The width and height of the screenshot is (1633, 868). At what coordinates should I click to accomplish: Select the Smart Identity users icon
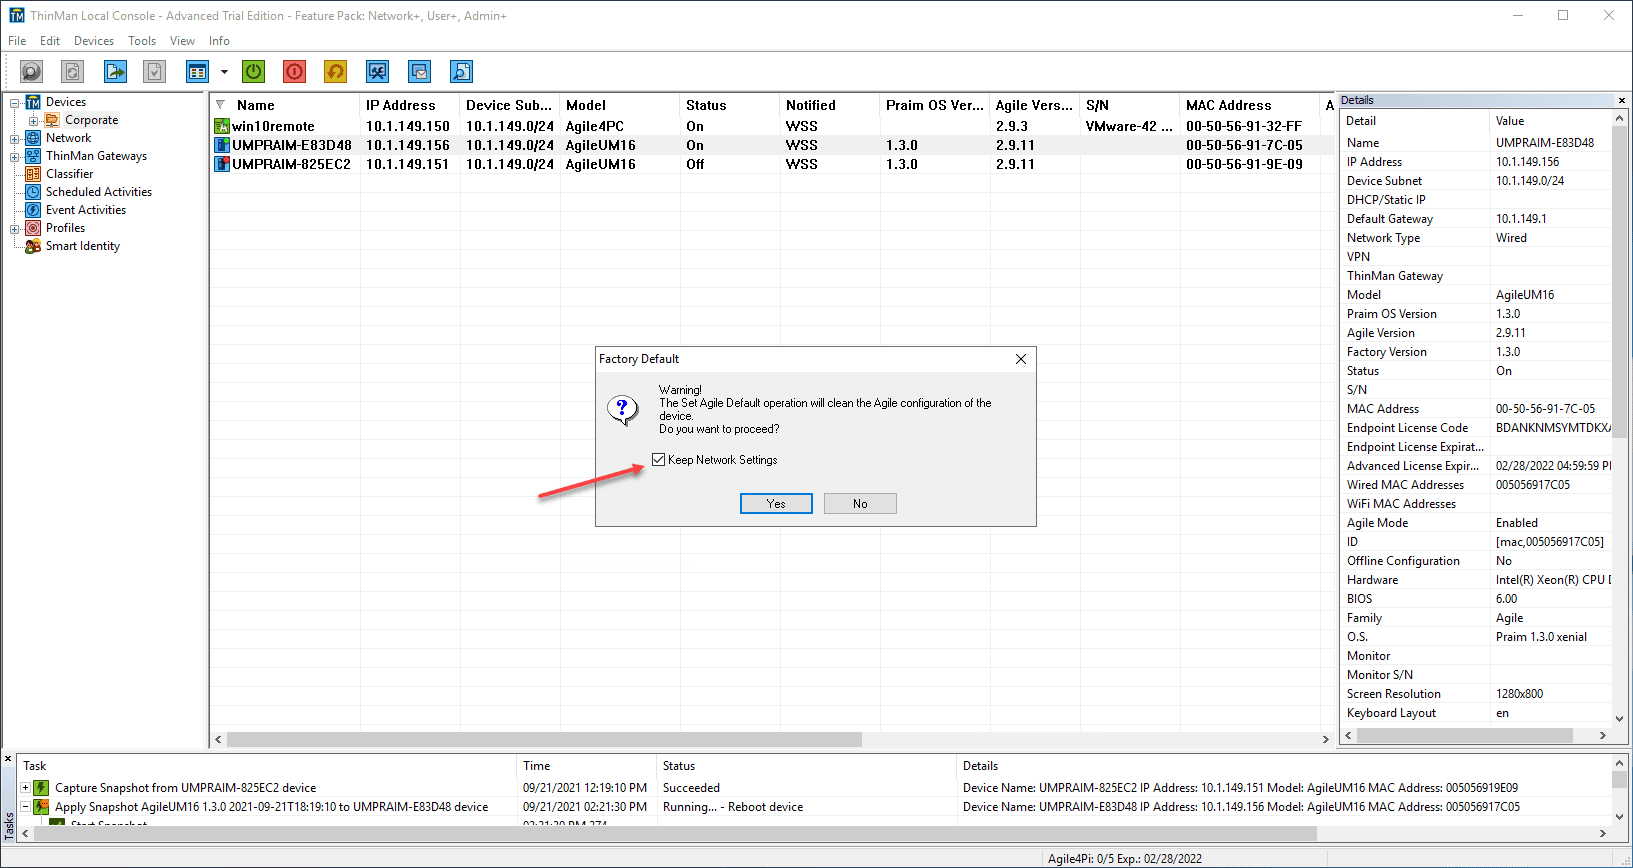tap(33, 246)
